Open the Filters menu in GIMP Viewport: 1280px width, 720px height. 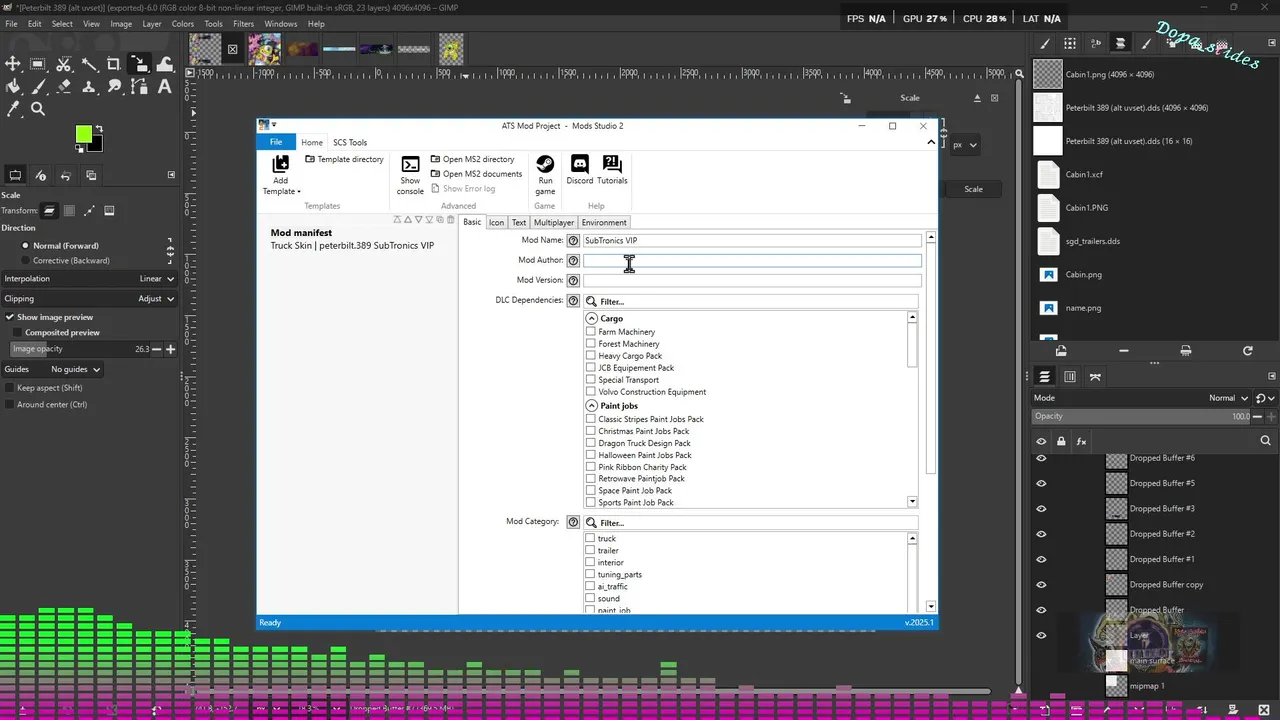[x=243, y=24]
